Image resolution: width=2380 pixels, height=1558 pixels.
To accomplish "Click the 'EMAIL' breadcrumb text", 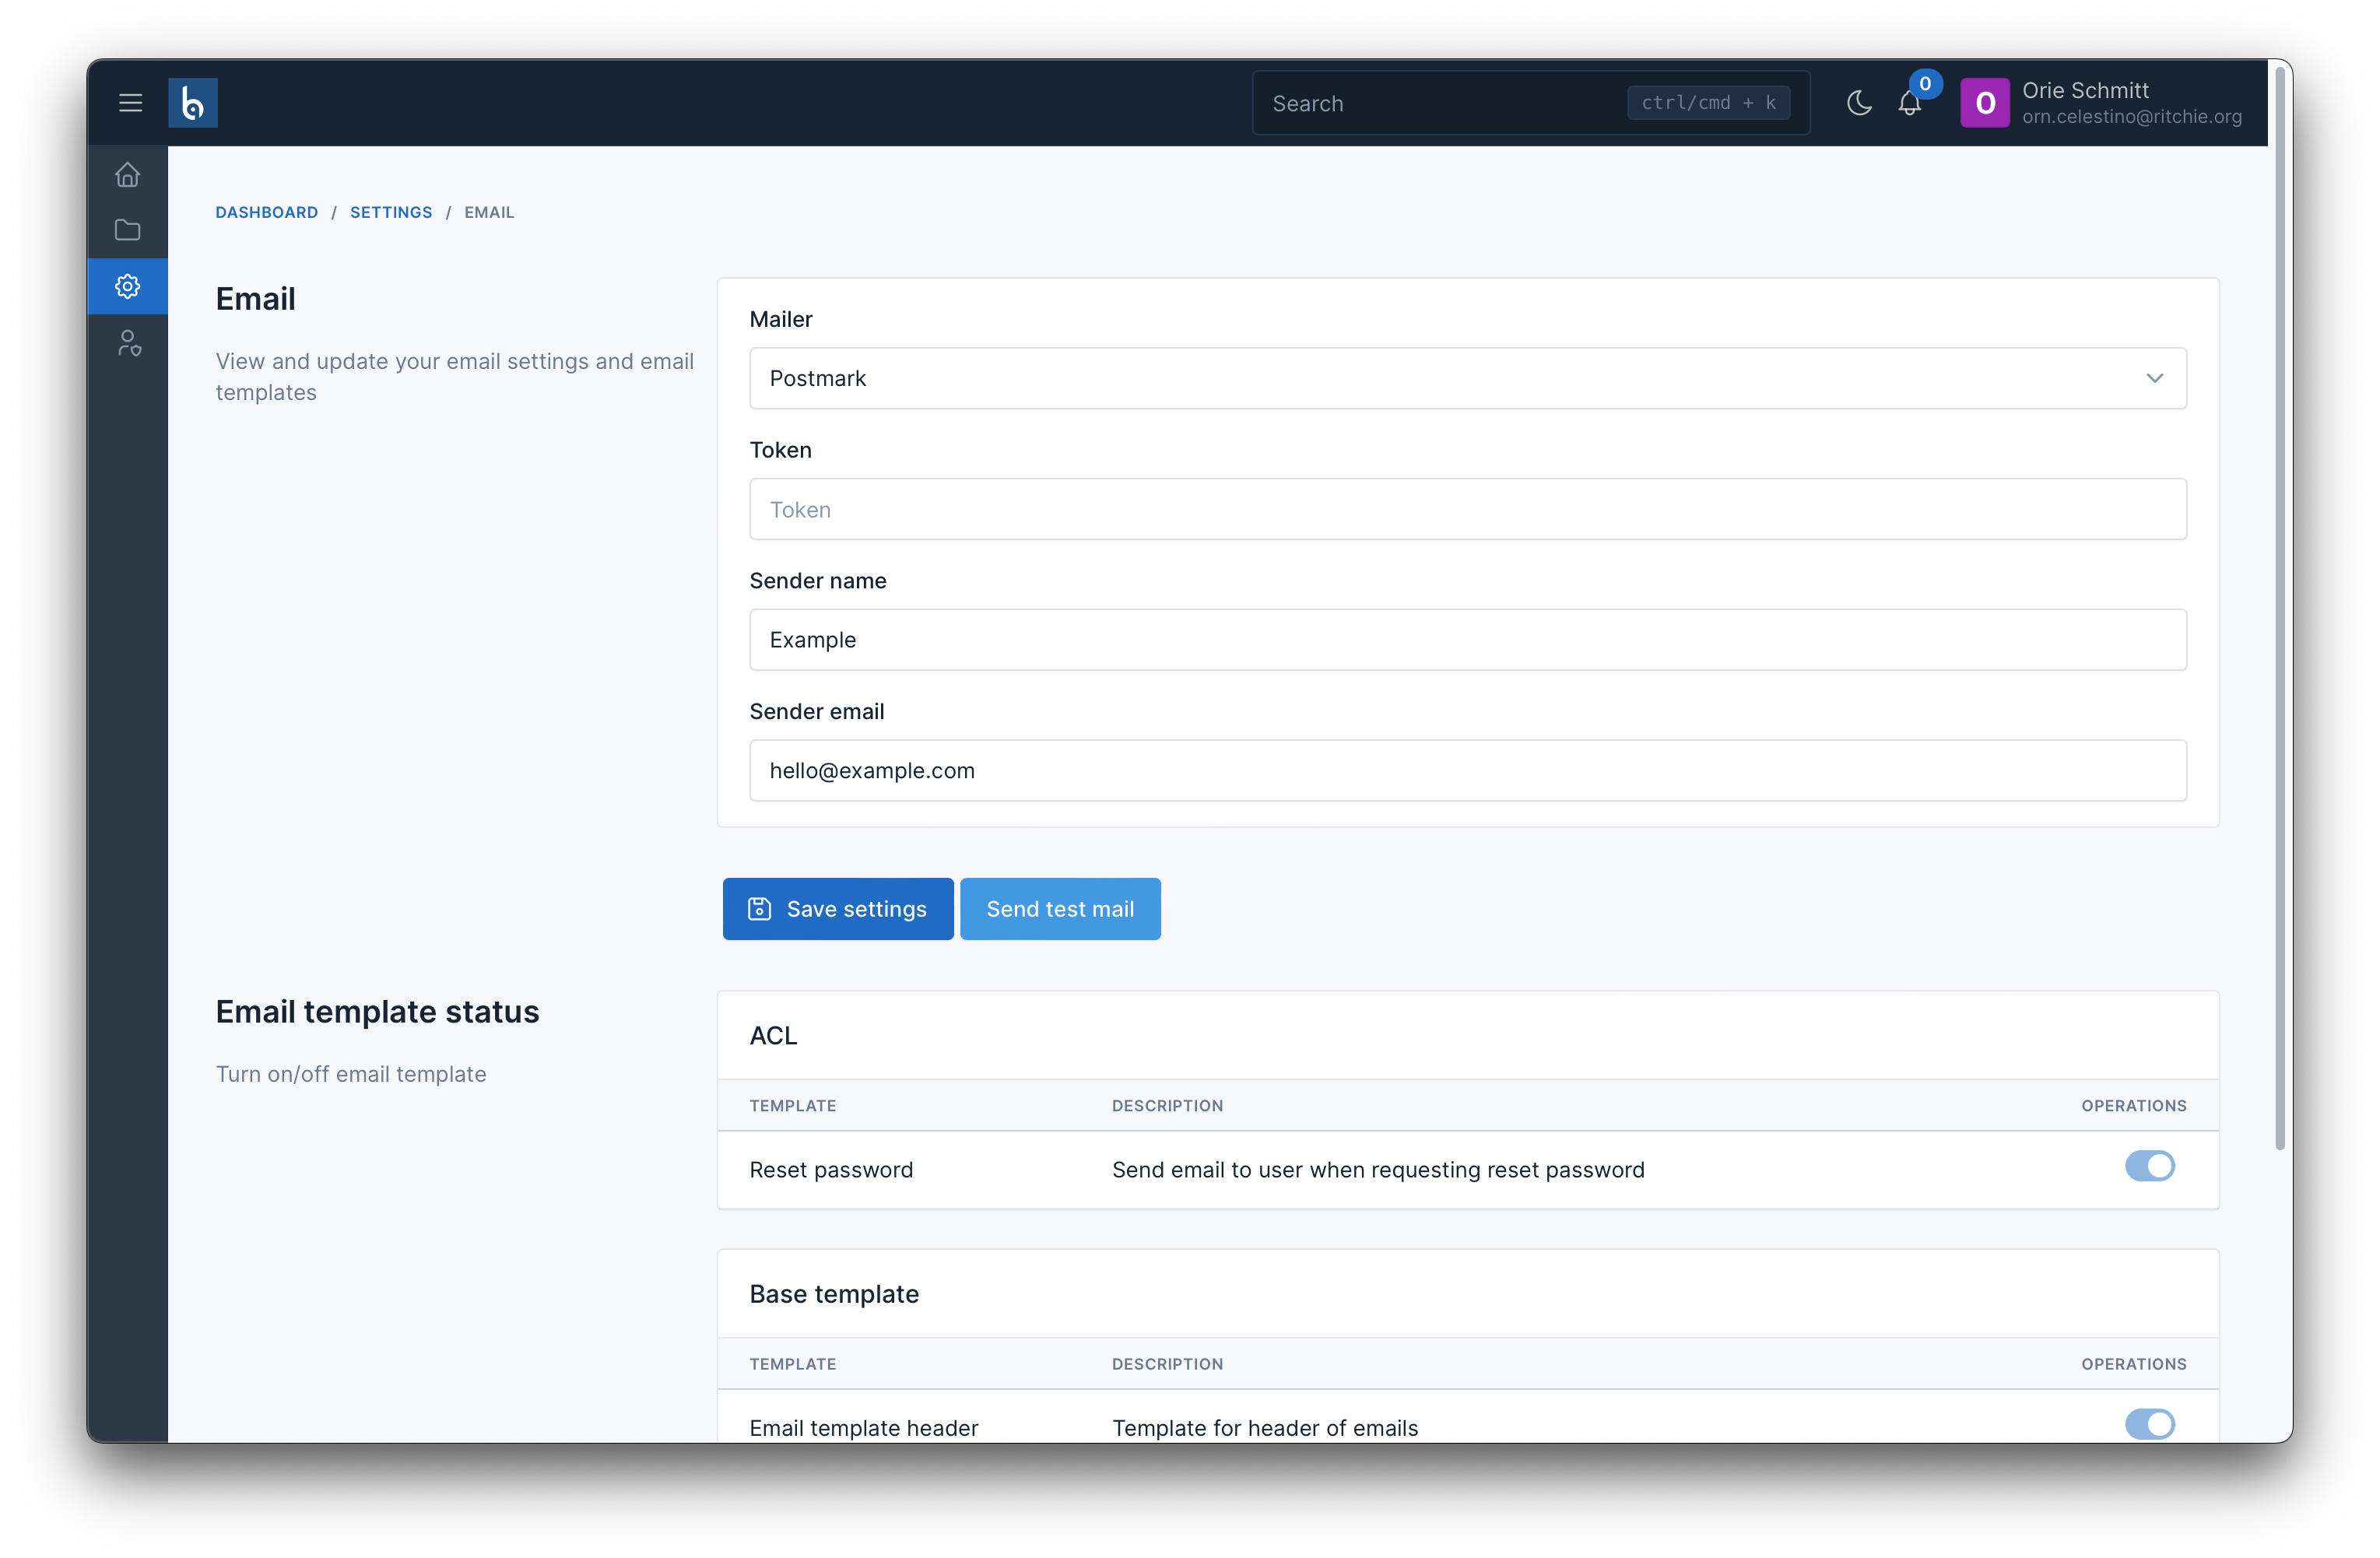I will (x=489, y=212).
